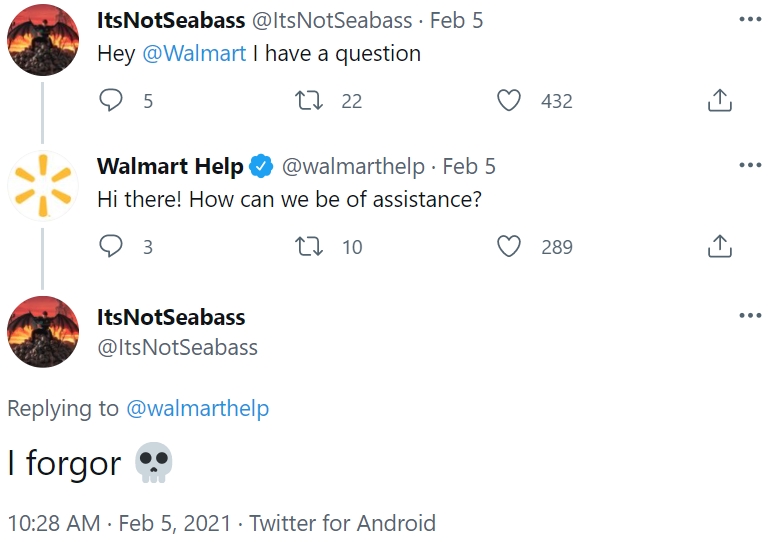Open the @Walmart mention link
The height and width of the screenshot is (542, 778).
(x=194, y=54)
